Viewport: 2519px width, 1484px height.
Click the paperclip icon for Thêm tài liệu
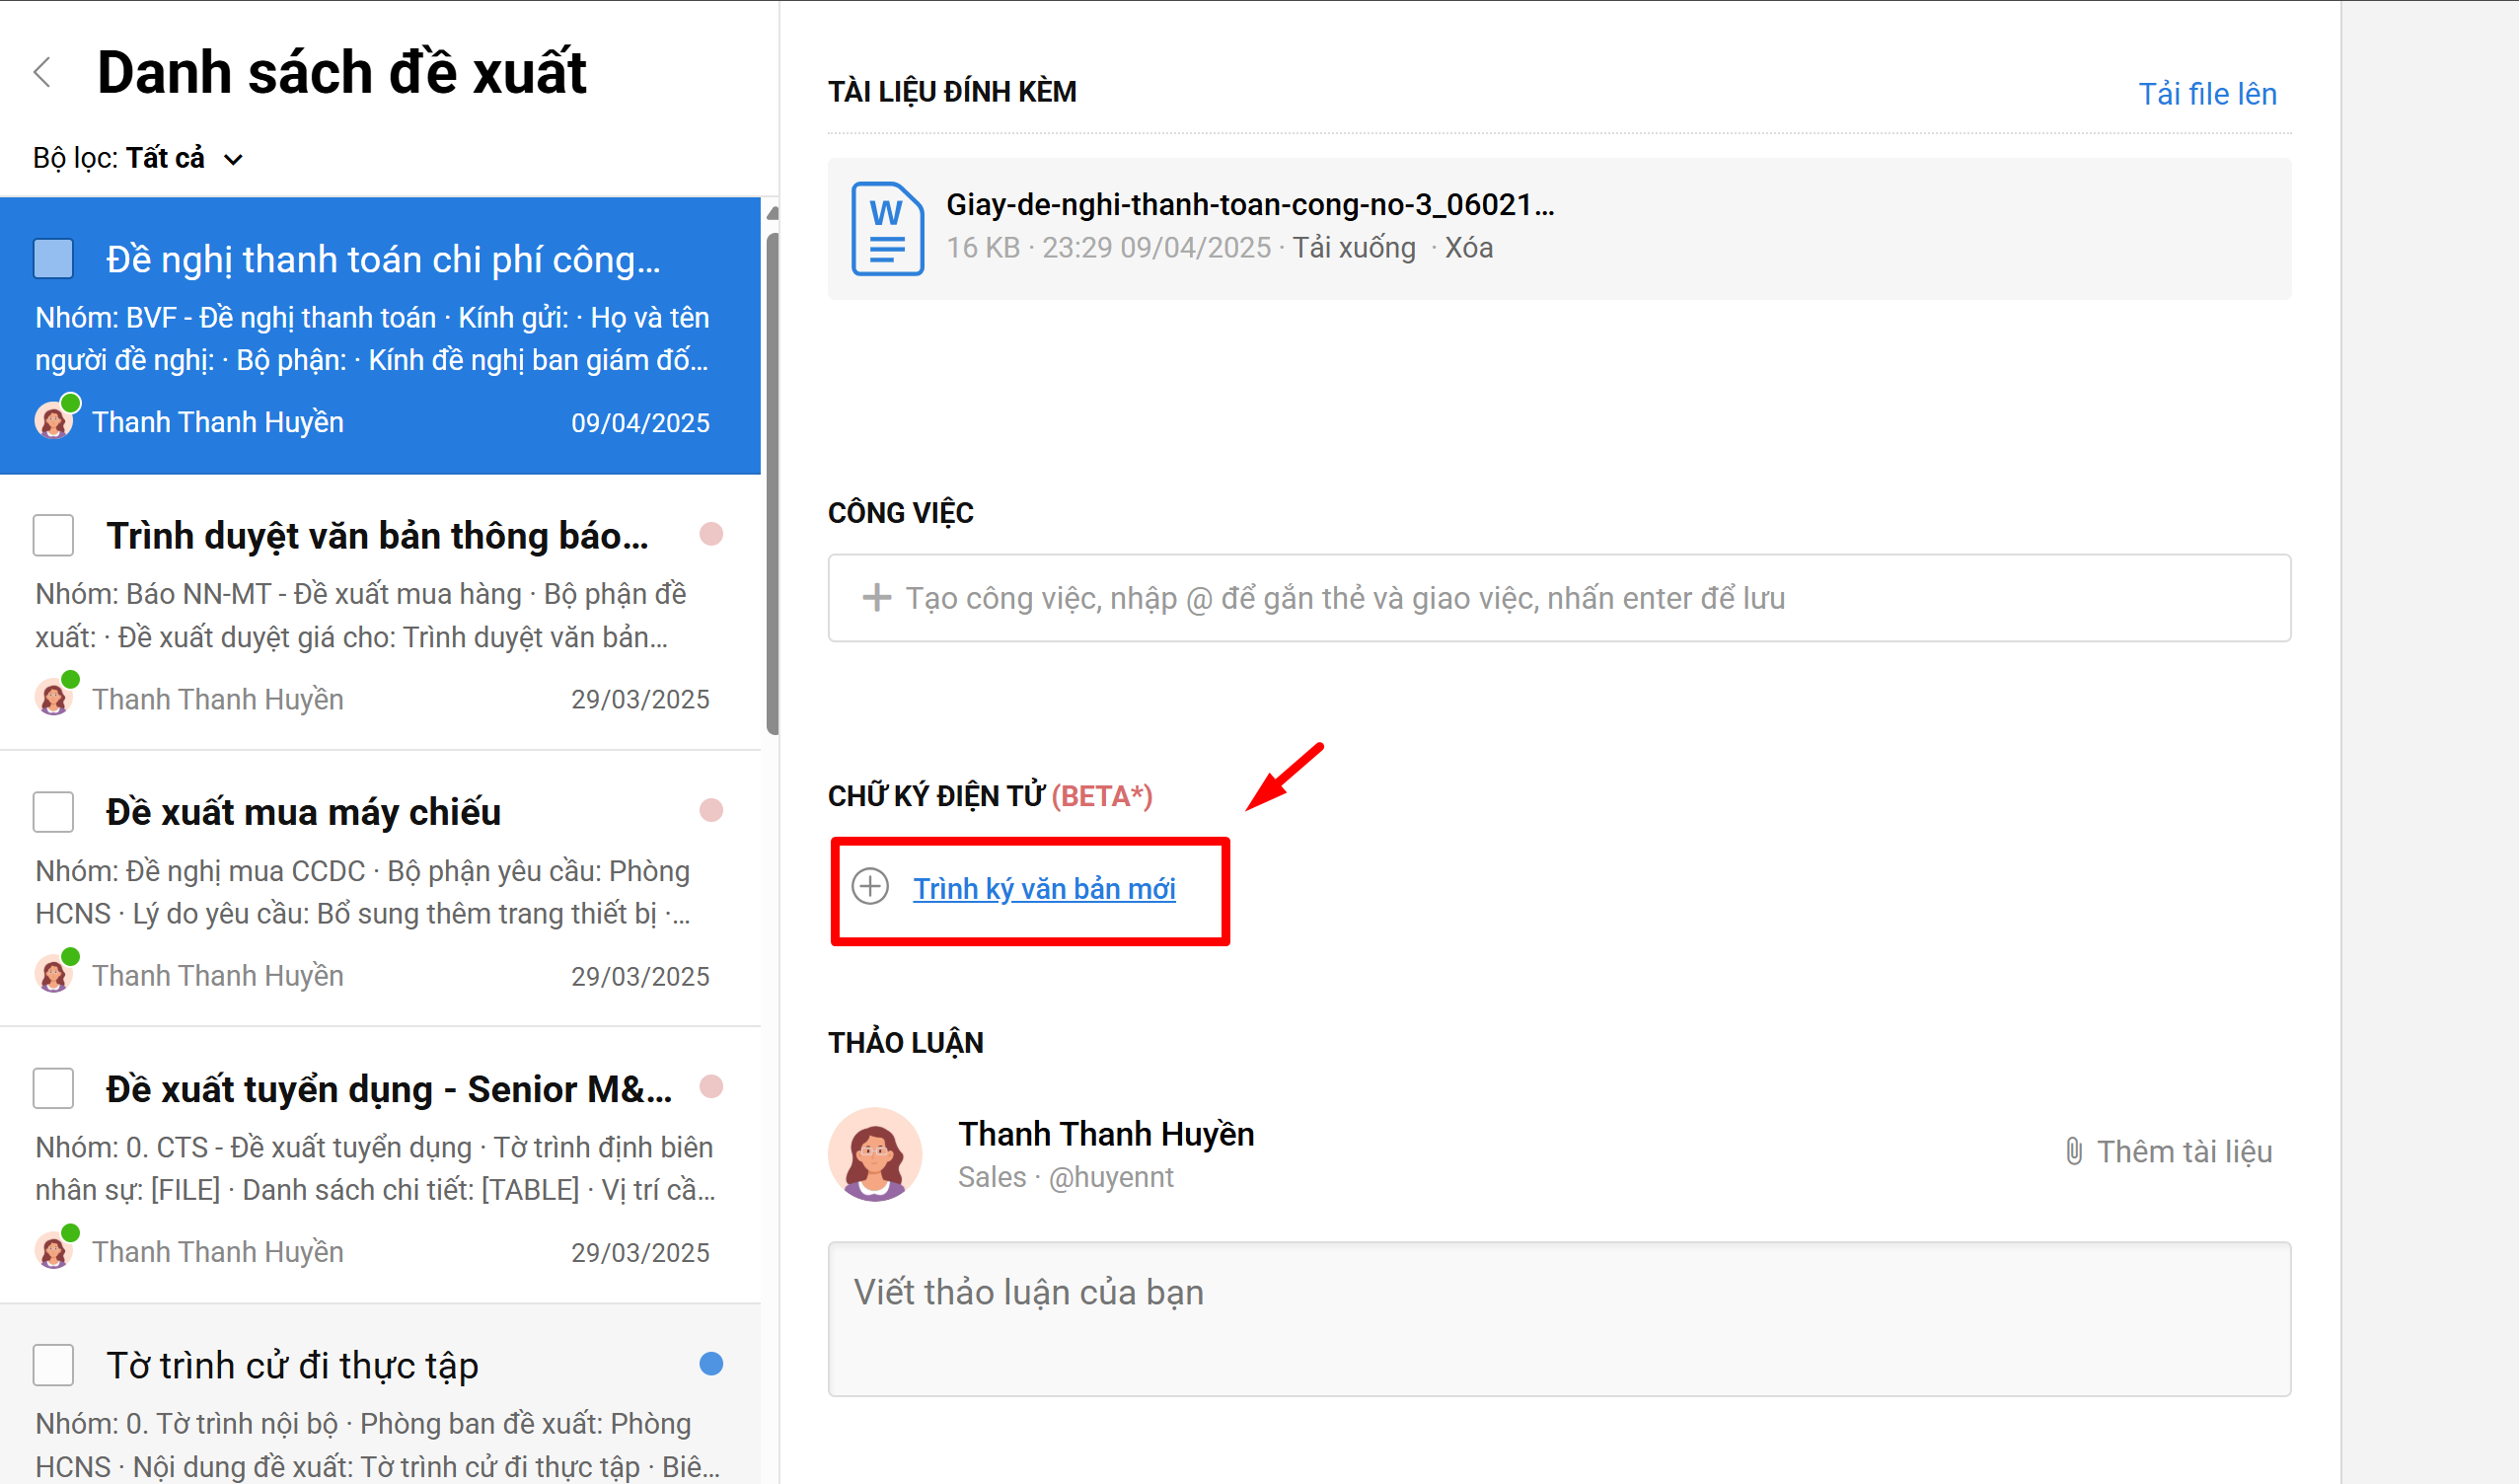(x=2073, y=1151)
